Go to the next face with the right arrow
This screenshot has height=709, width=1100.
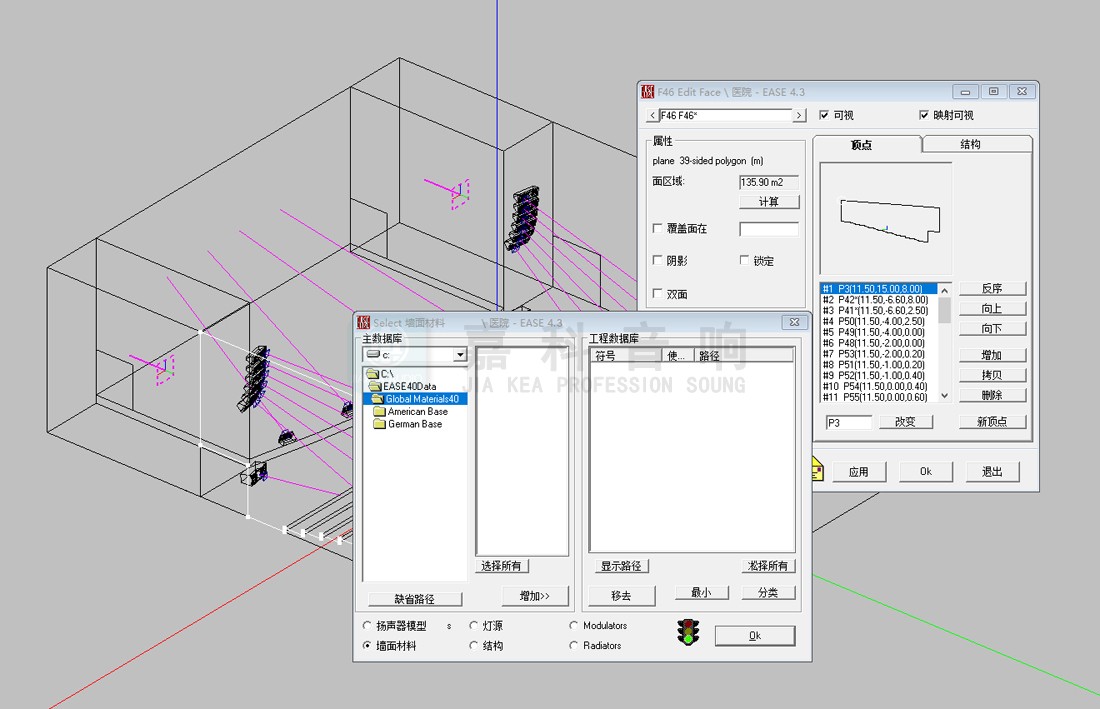click(x=799, y=116)
